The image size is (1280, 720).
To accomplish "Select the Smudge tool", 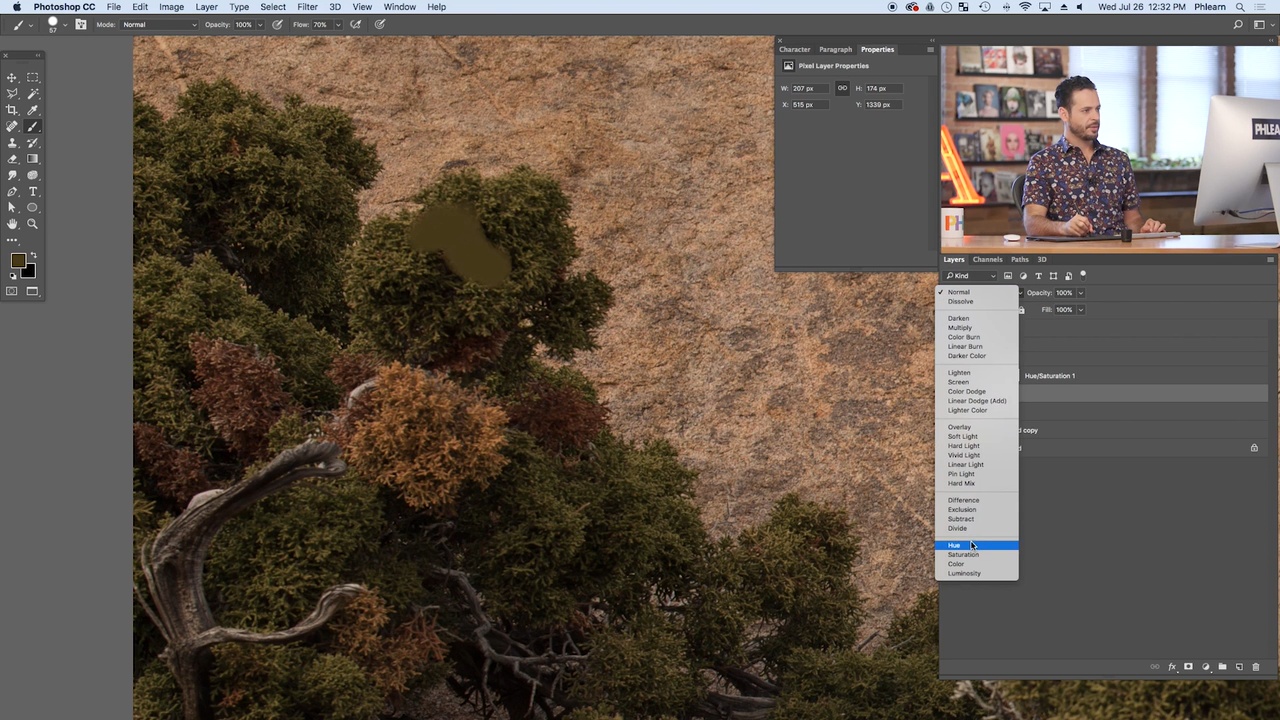I will tap(12, 175).
